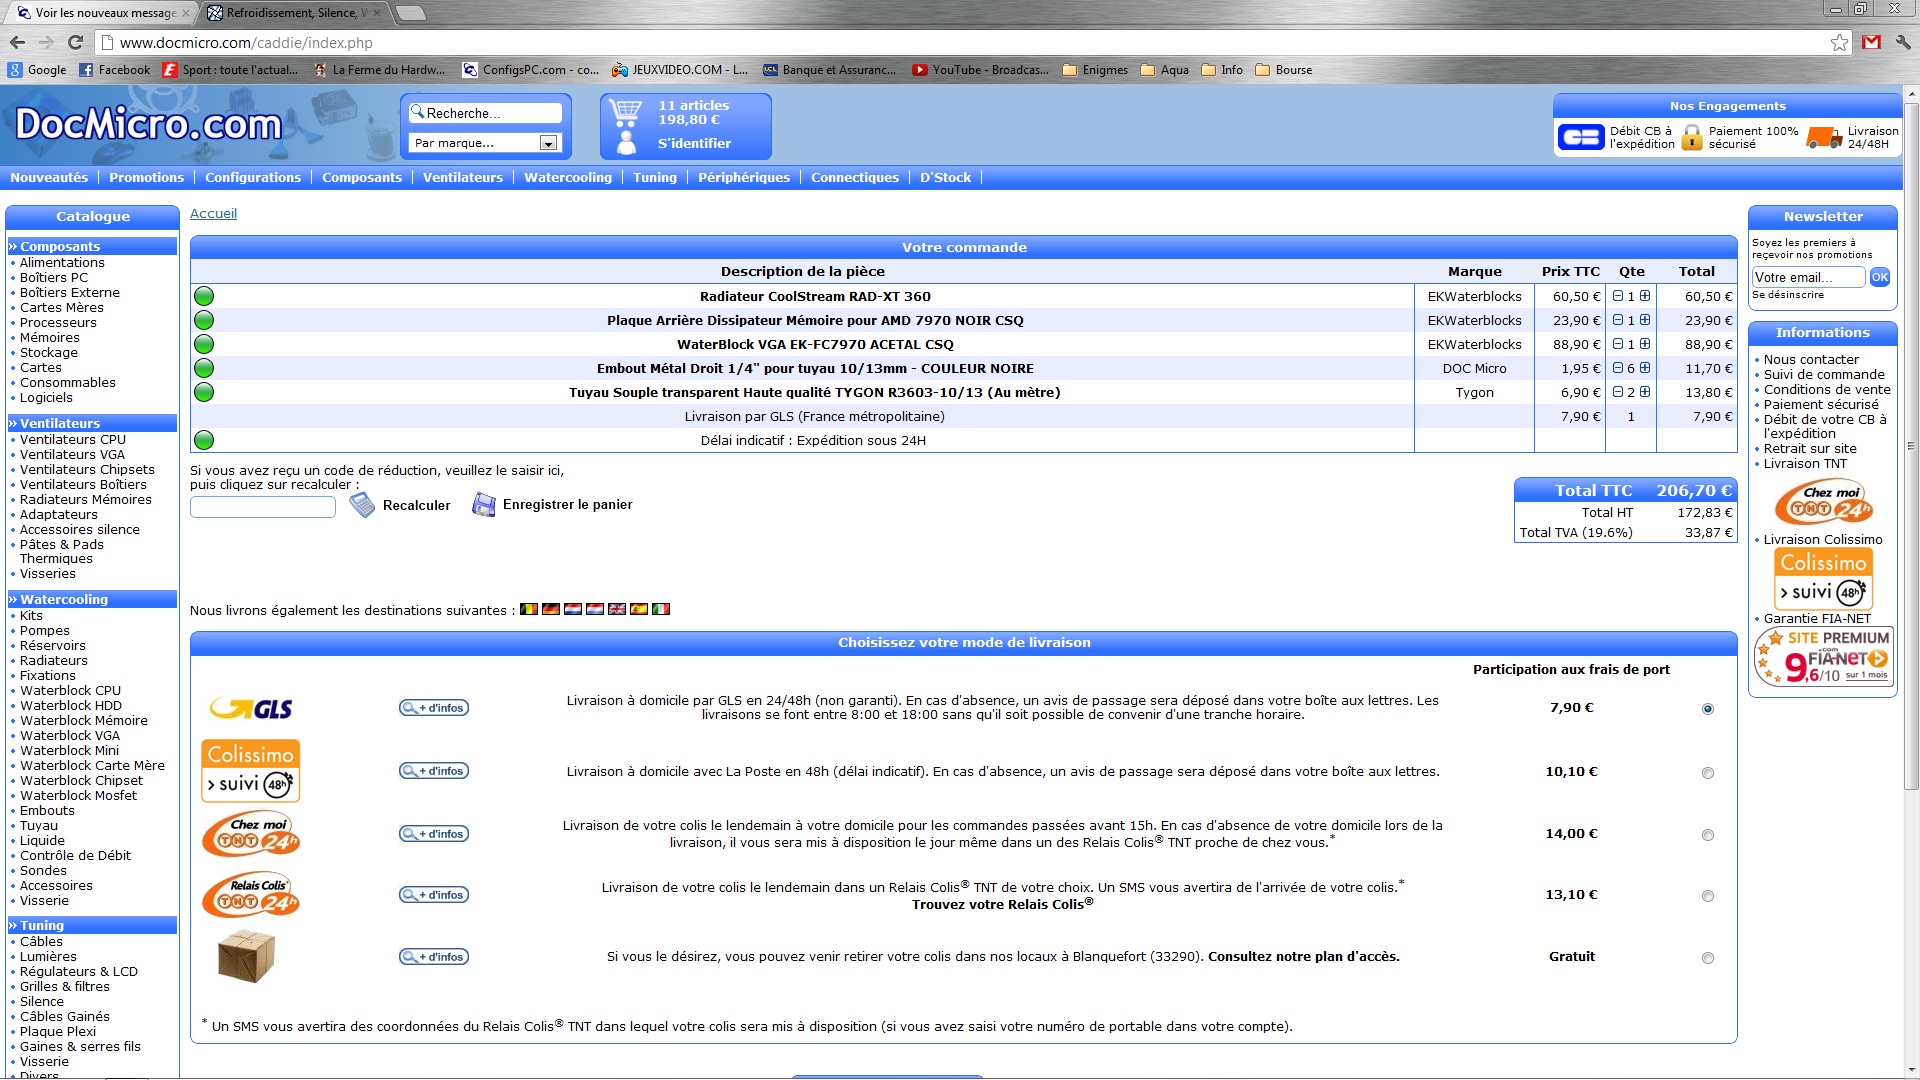Open the Gmail icon in browser toolbar
Viewport: 1920px width, 1080px height.
[1871, 42]
